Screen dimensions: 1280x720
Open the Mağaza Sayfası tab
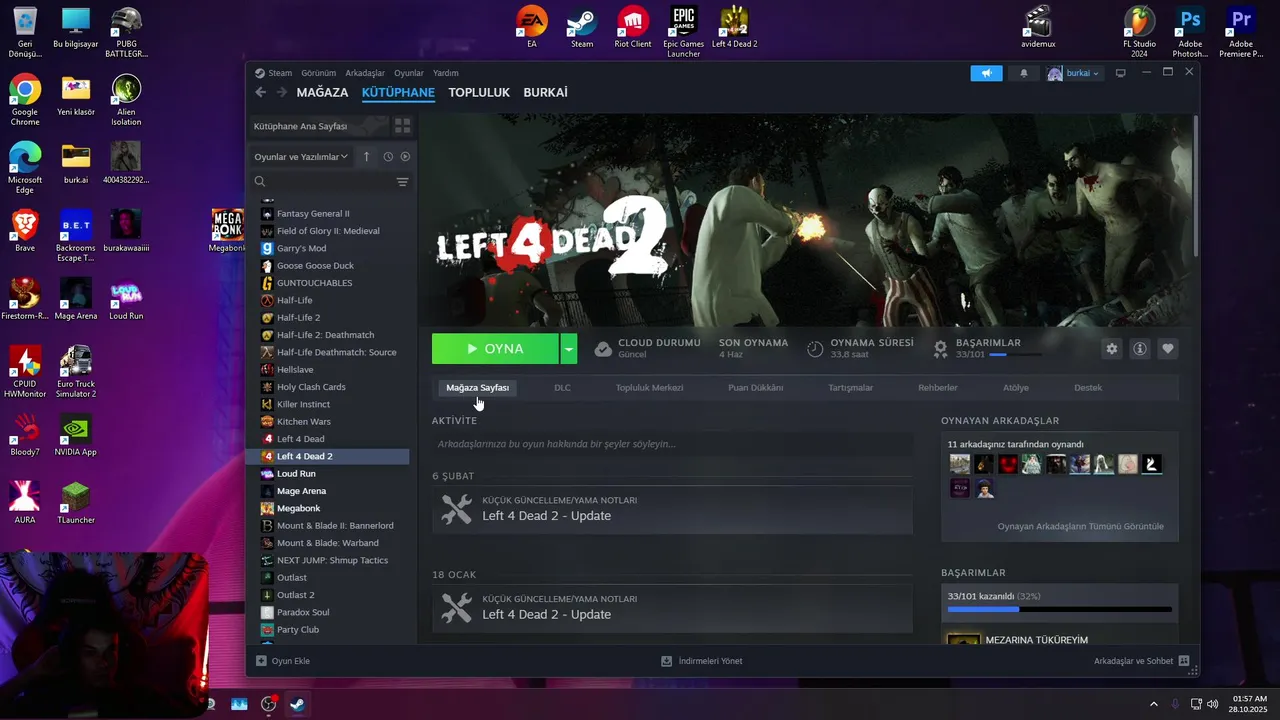[x=477, y=388]
